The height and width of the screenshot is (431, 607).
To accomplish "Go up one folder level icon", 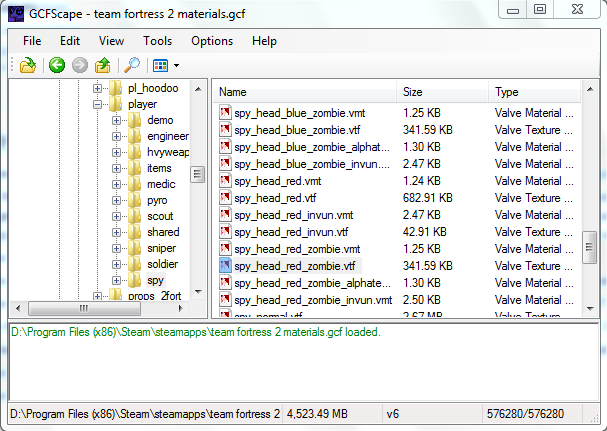I will tap(103, 65).
